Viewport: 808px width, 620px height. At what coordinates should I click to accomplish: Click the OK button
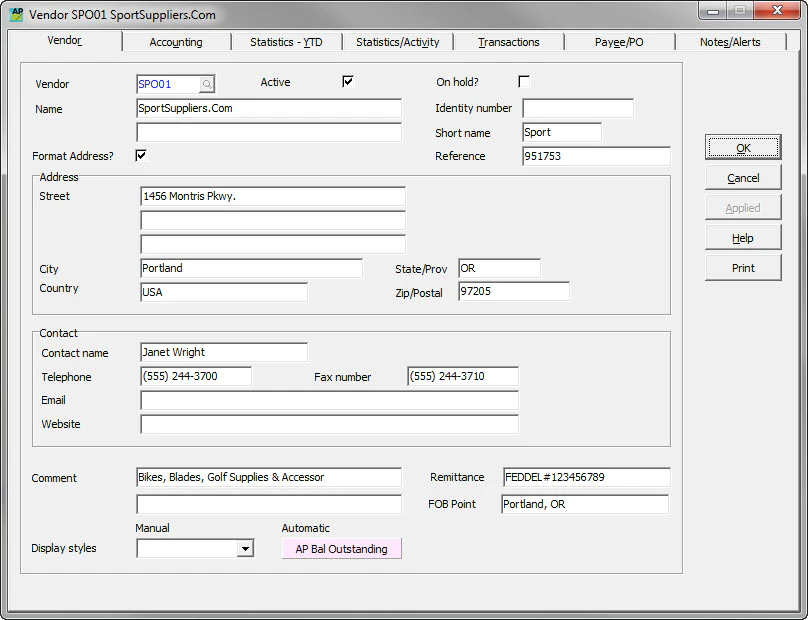point(743,147)
